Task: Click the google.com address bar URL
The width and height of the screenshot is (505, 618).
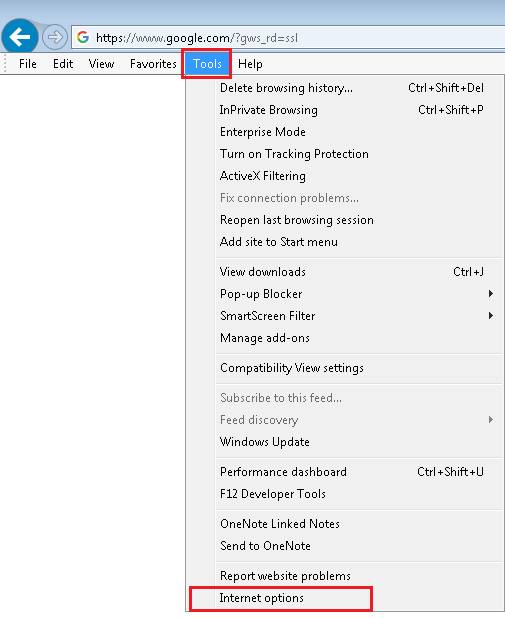Action: 197,38
